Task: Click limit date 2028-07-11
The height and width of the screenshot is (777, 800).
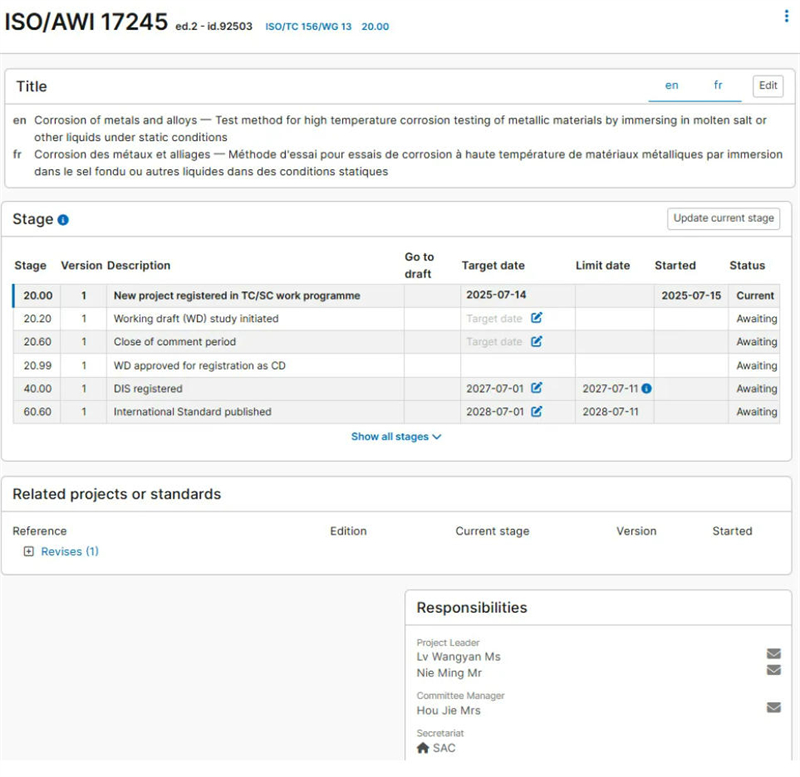Action: [x=610, y=412]
